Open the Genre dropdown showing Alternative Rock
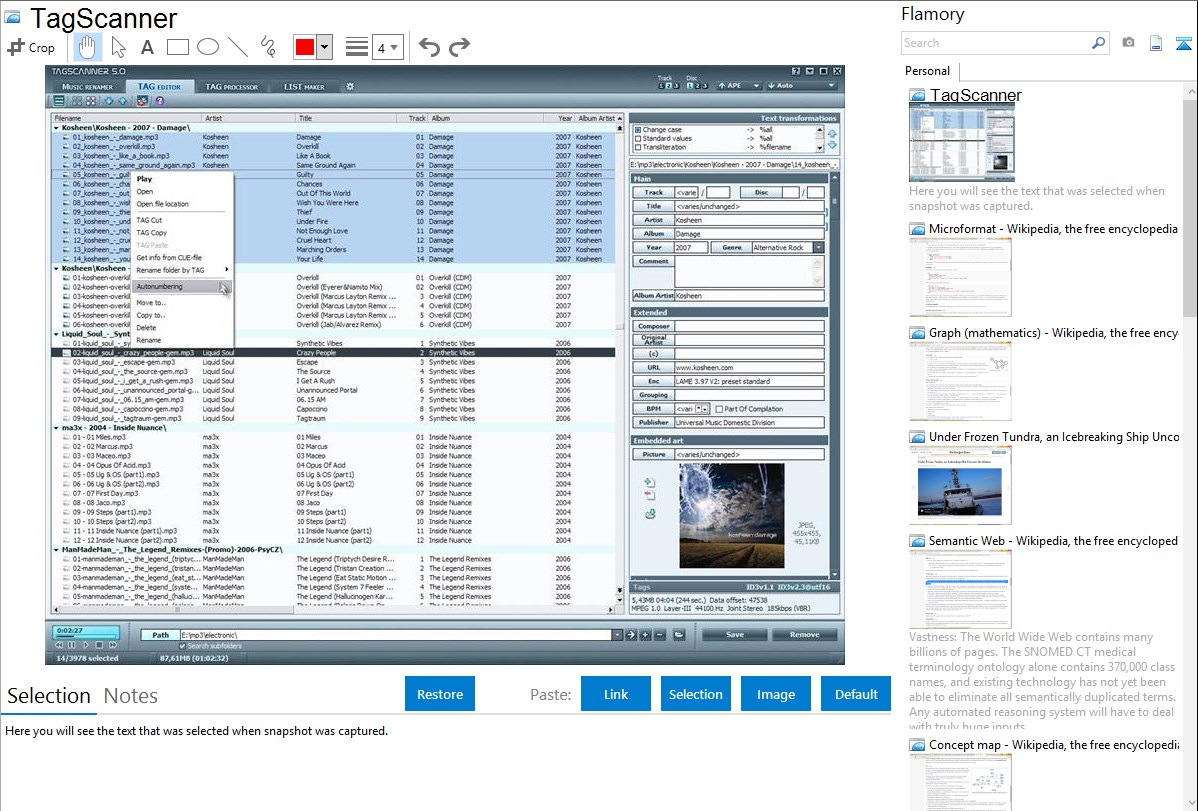 click(818, 248)
